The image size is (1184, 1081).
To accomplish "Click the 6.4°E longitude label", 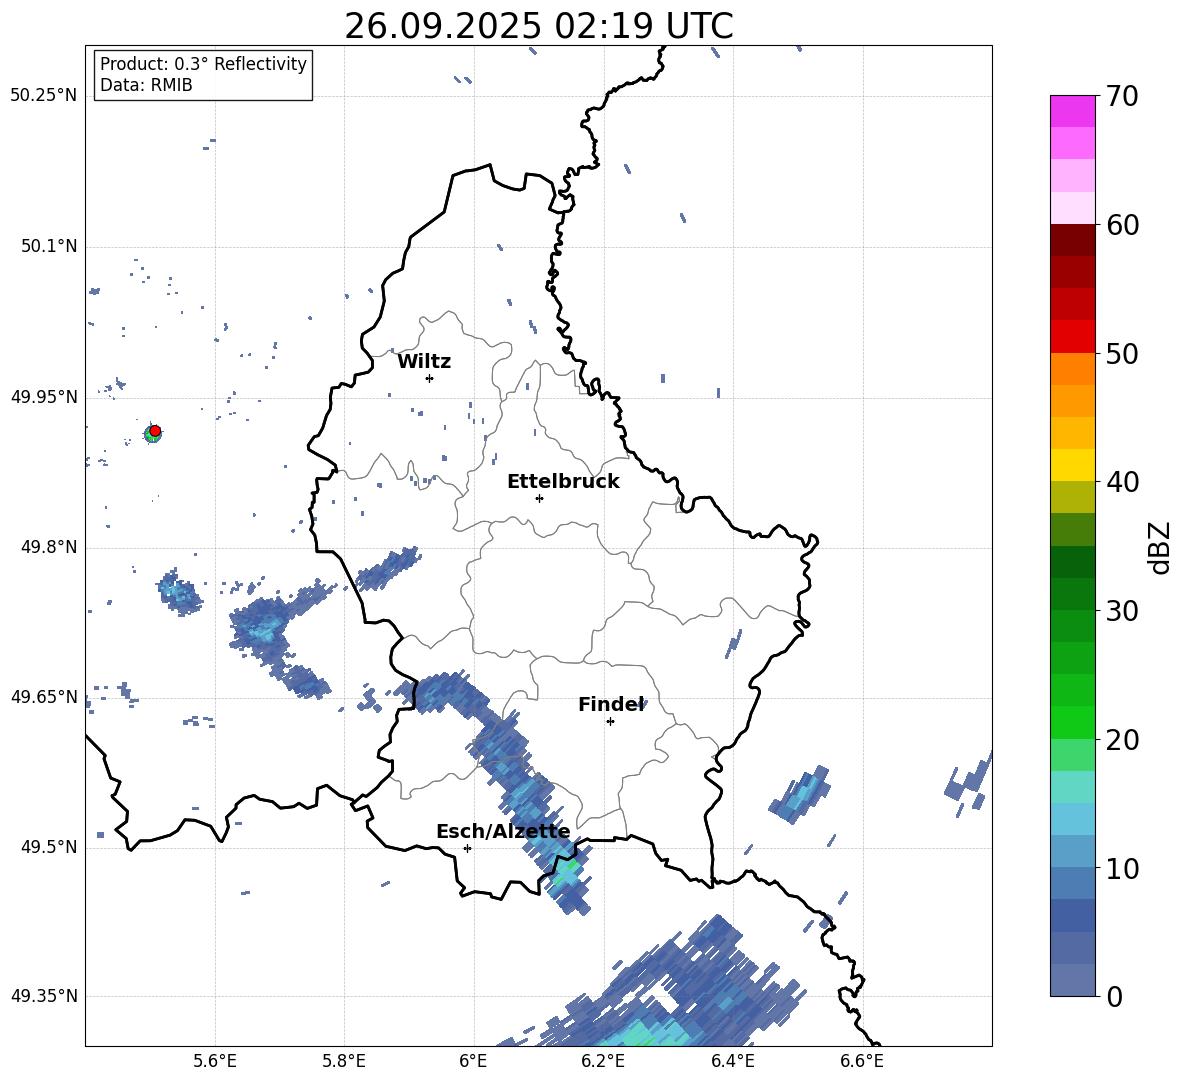I will (732, 1061).
